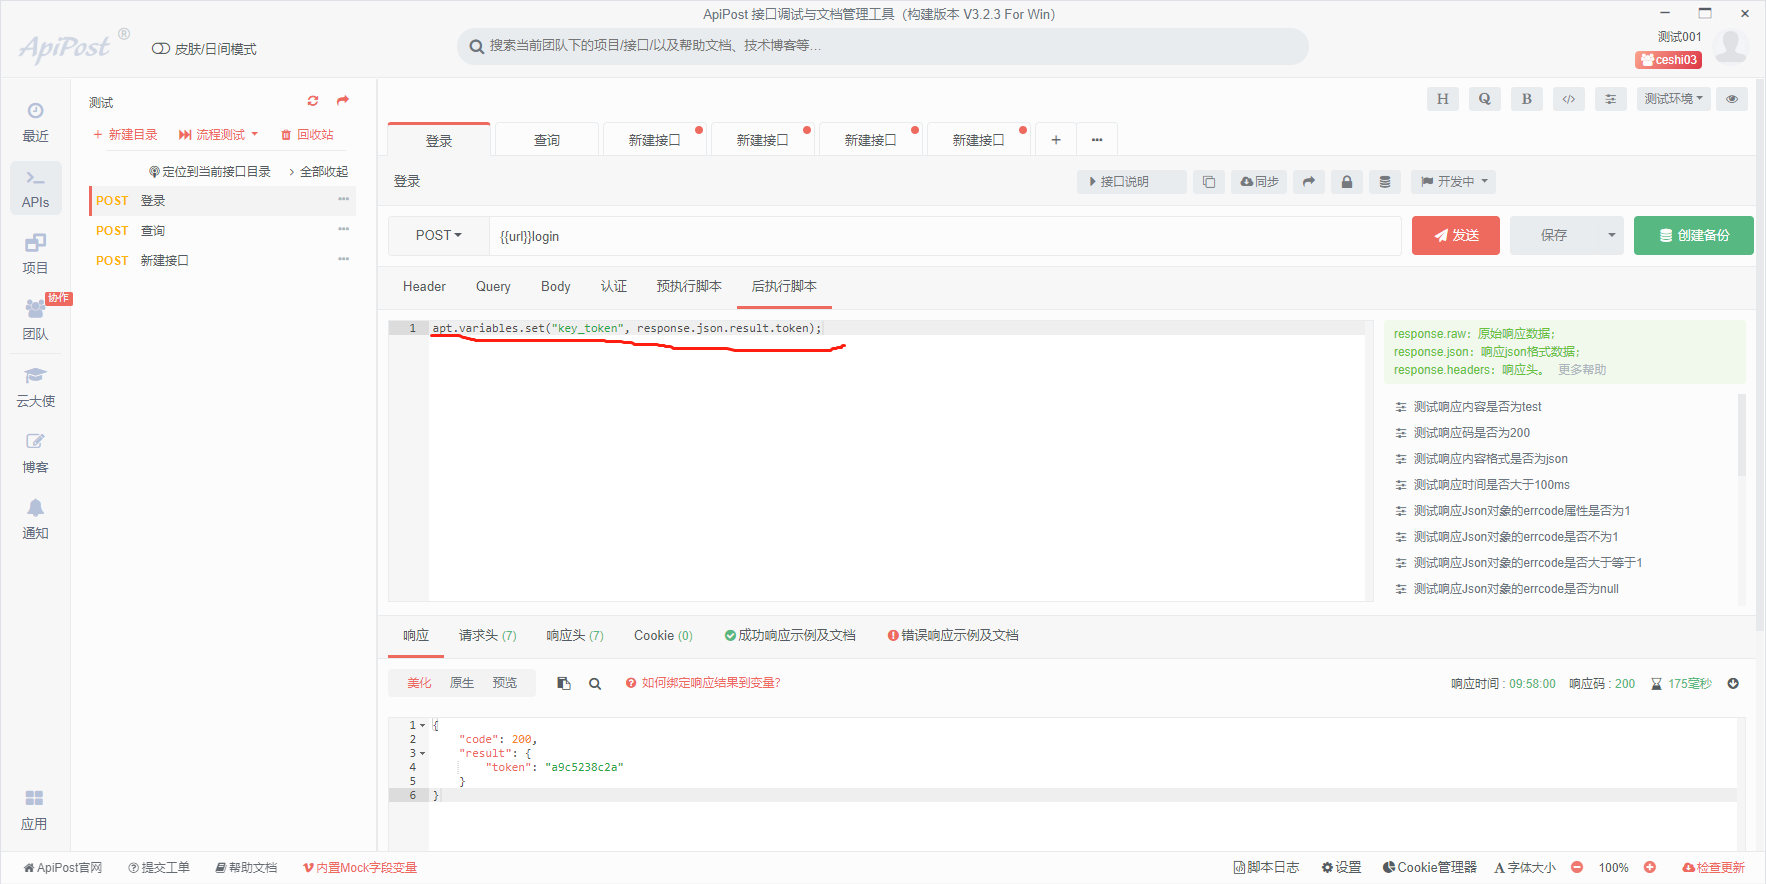This screenshot has width=1766, height=884.
Task: Click the sliders settings toolbar icon
Action: pos(1610,99)
